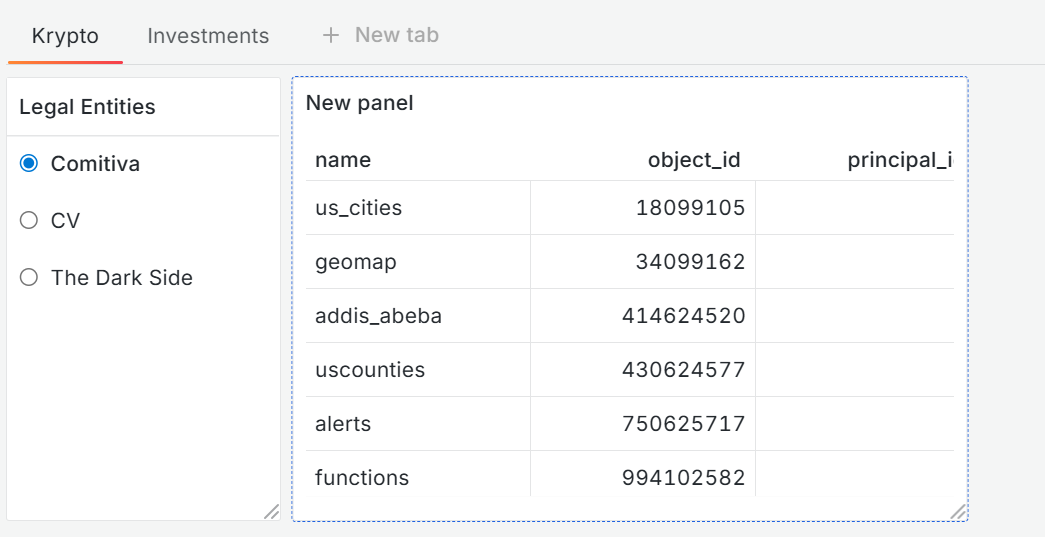Click the resize handle of New panel
This screenshot has width=1045, height=537.
coord(957,511)
